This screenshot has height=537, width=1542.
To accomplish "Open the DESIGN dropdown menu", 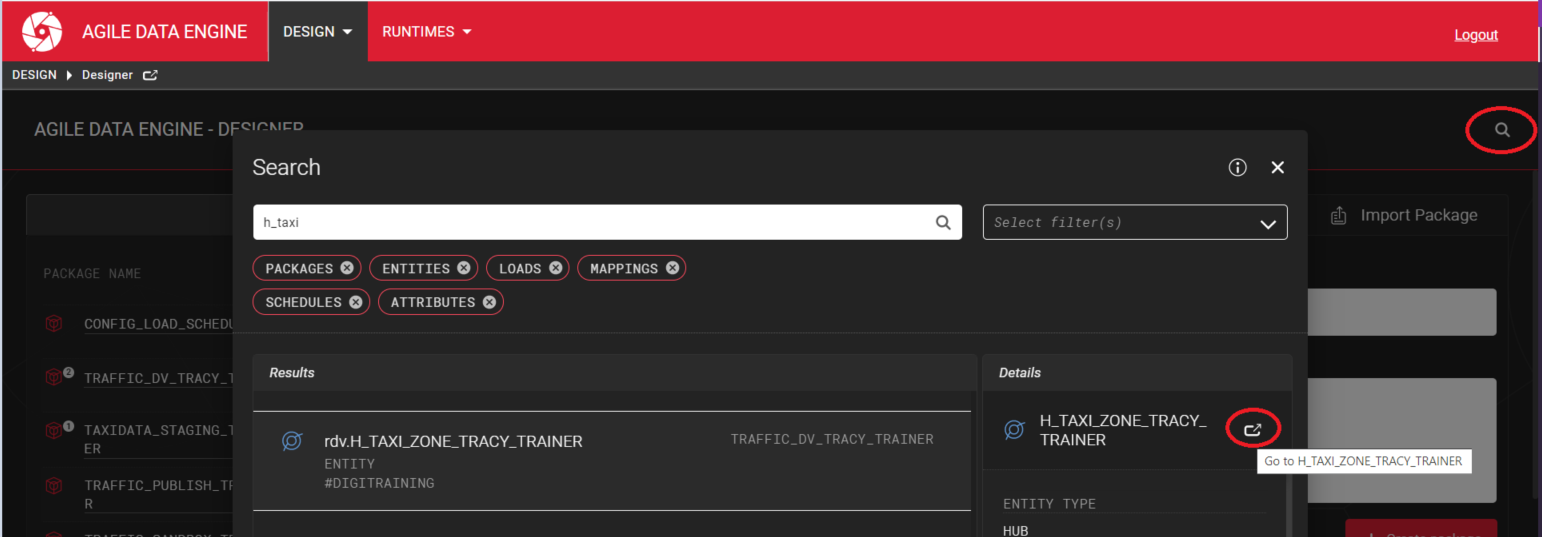I will [317, 32].
